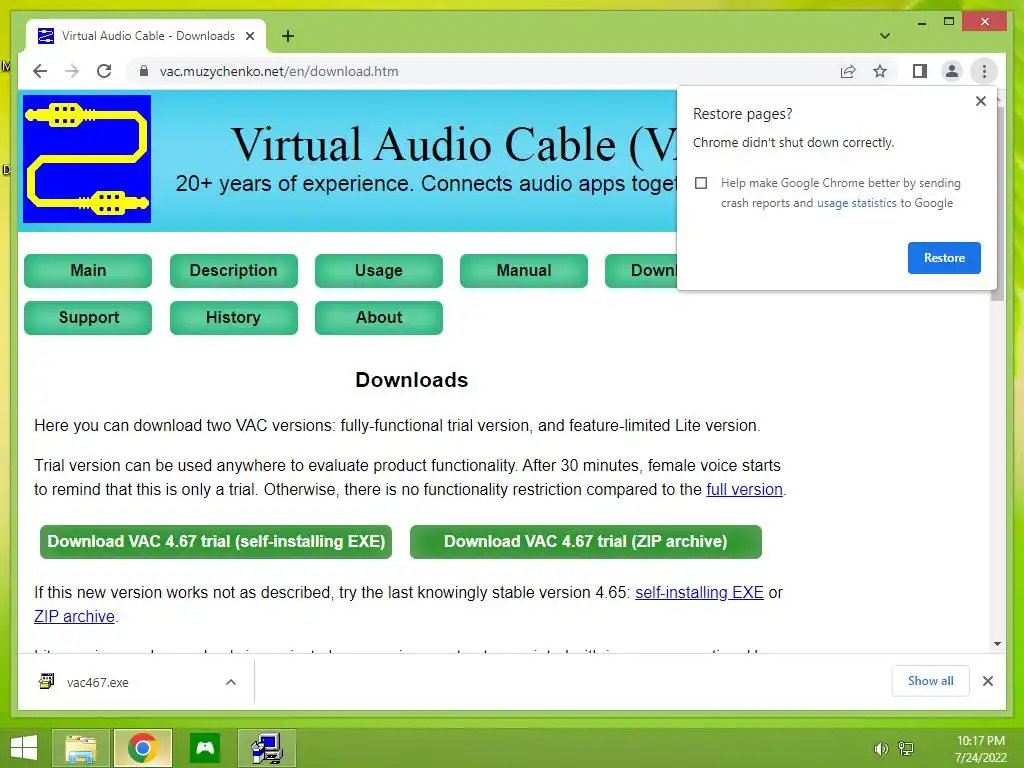The width and height of the screenshot is (1024, 768).
Task: Open the computer setup taskbar icon
Action: pos(267,748)
